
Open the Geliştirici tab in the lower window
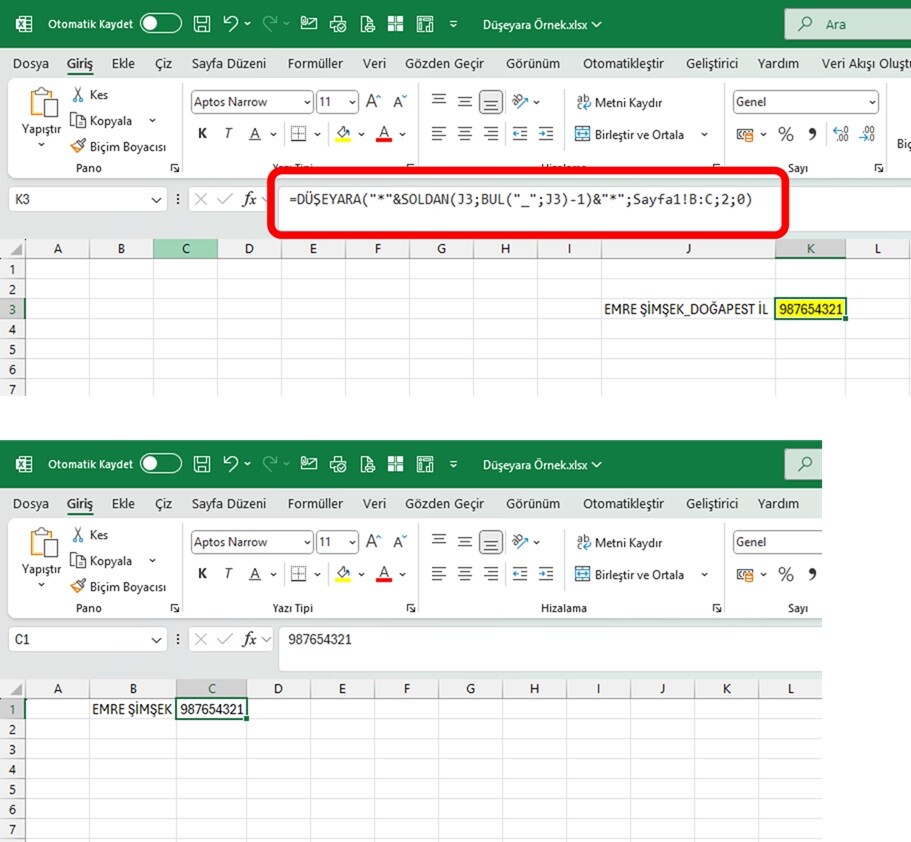coord(712,504)
